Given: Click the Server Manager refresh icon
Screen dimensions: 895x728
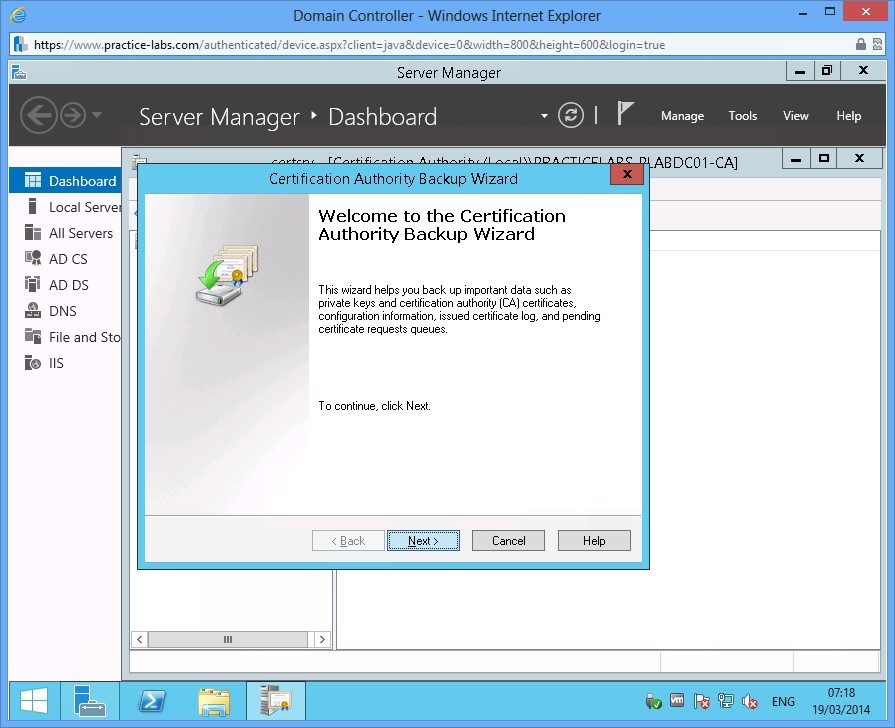Looking at the screenshot, I should click(x=571, y=115).
